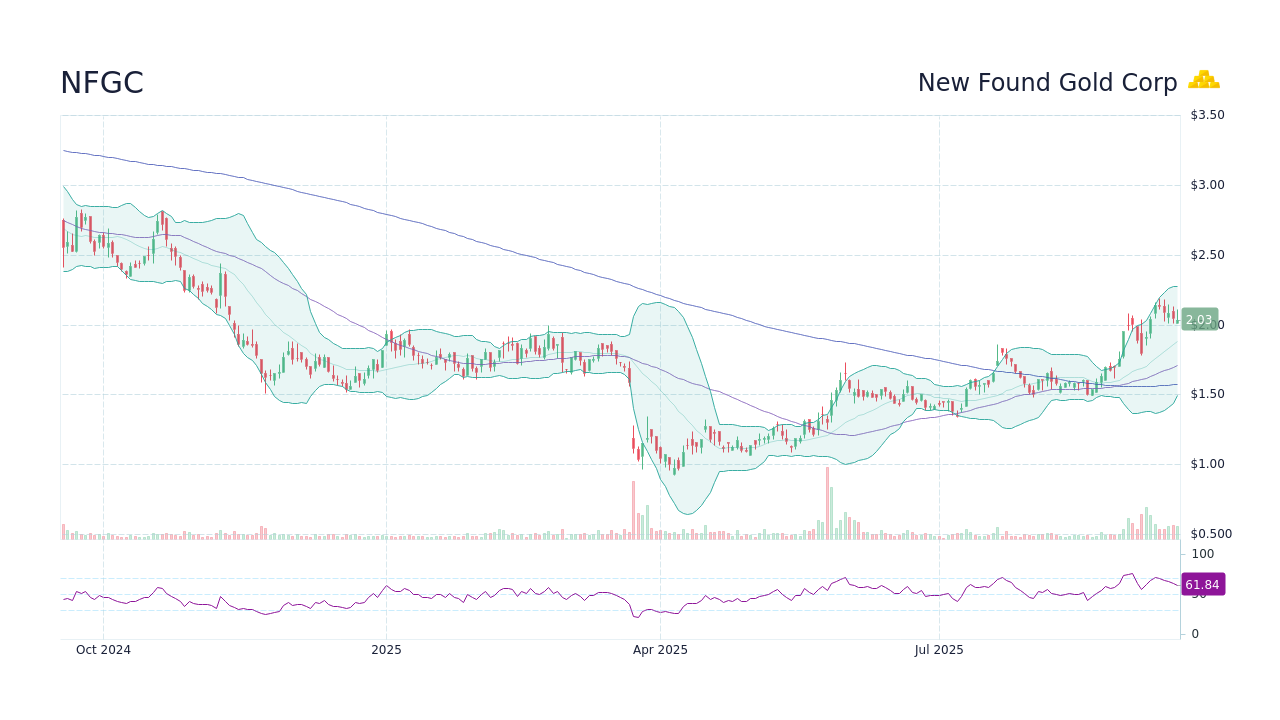1280x720 pixels.
Task: Open the New Found Gold Corp company name
Action: click(1048, 83)
